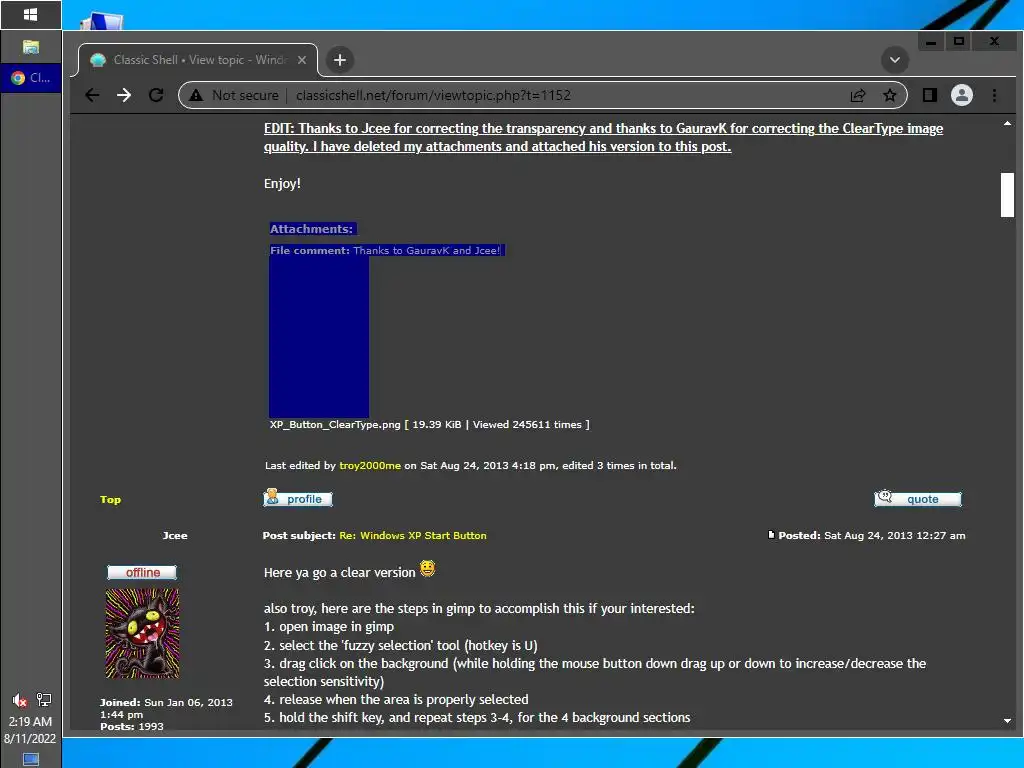Reload the current page
This screenshot has width=1024, height=768.
[x=155, y=95]
